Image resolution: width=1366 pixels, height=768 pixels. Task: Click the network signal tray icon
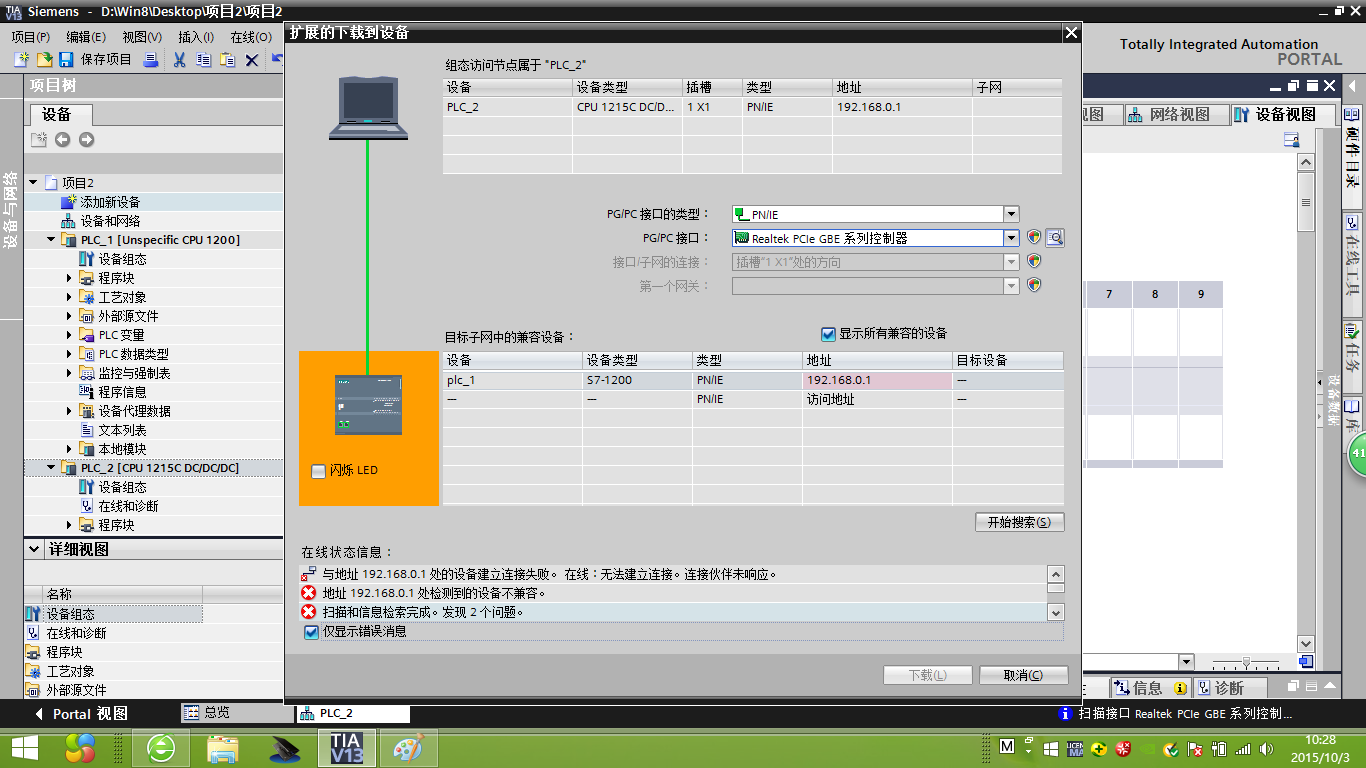(x=1243, y=748)
